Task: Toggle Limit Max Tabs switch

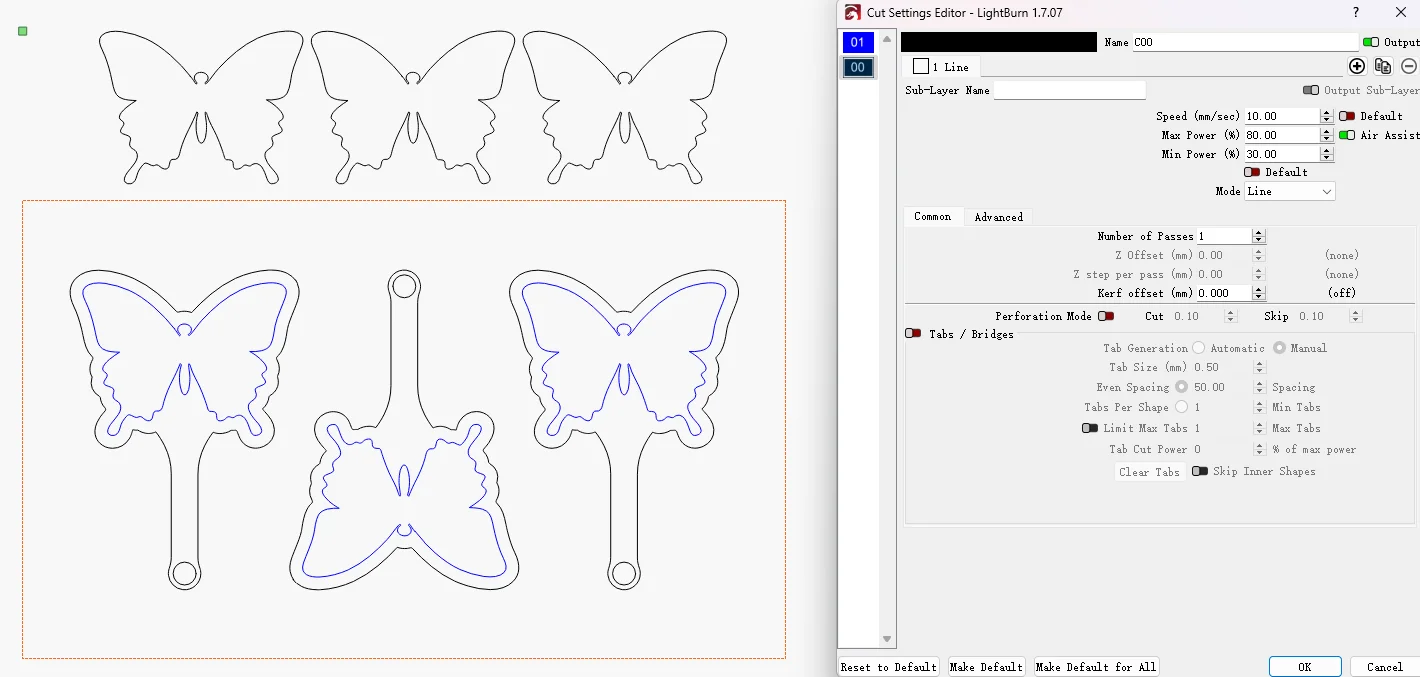Action: [x=1090, y=428]
